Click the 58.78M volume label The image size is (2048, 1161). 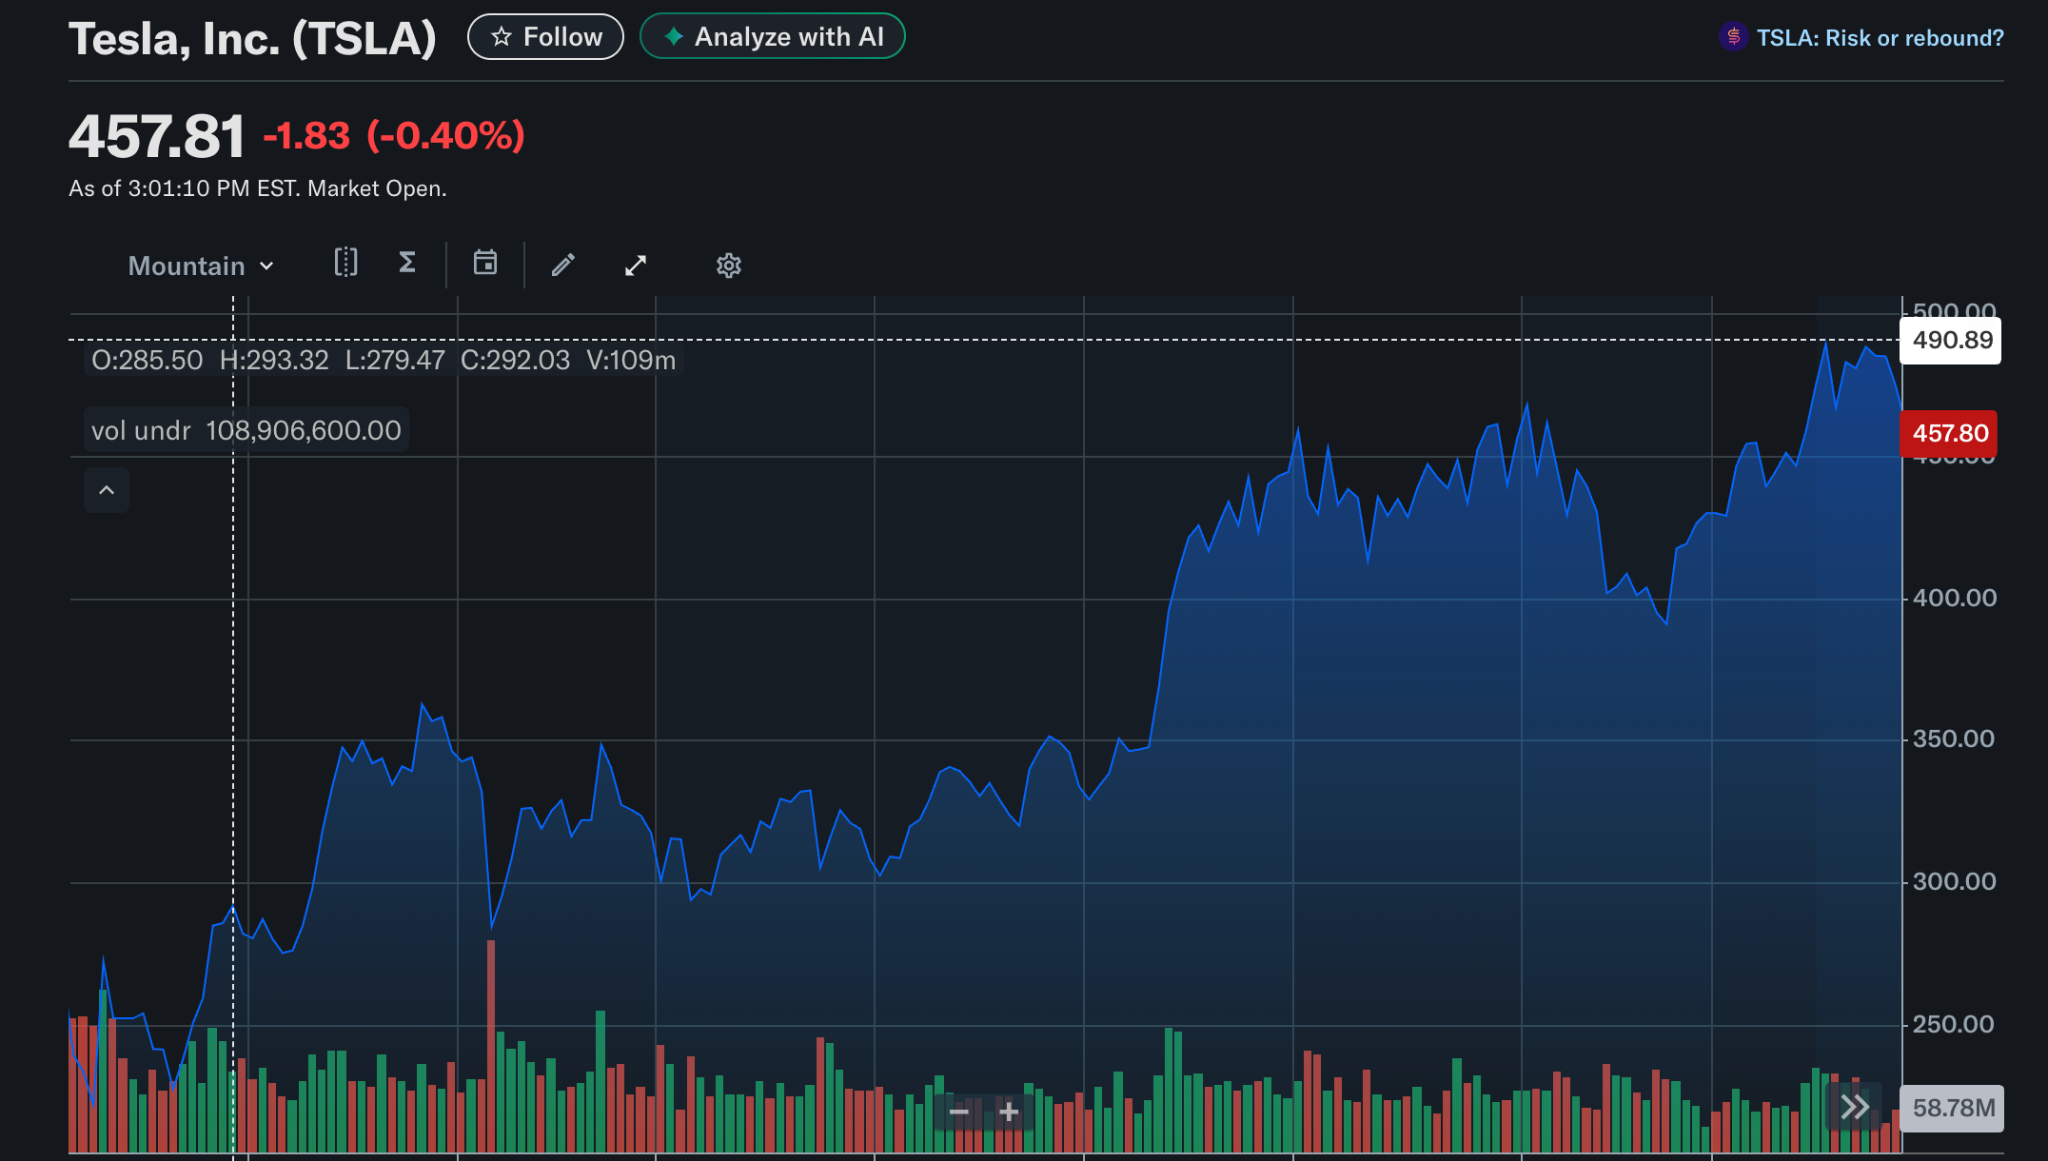tap(1952, 1108)
